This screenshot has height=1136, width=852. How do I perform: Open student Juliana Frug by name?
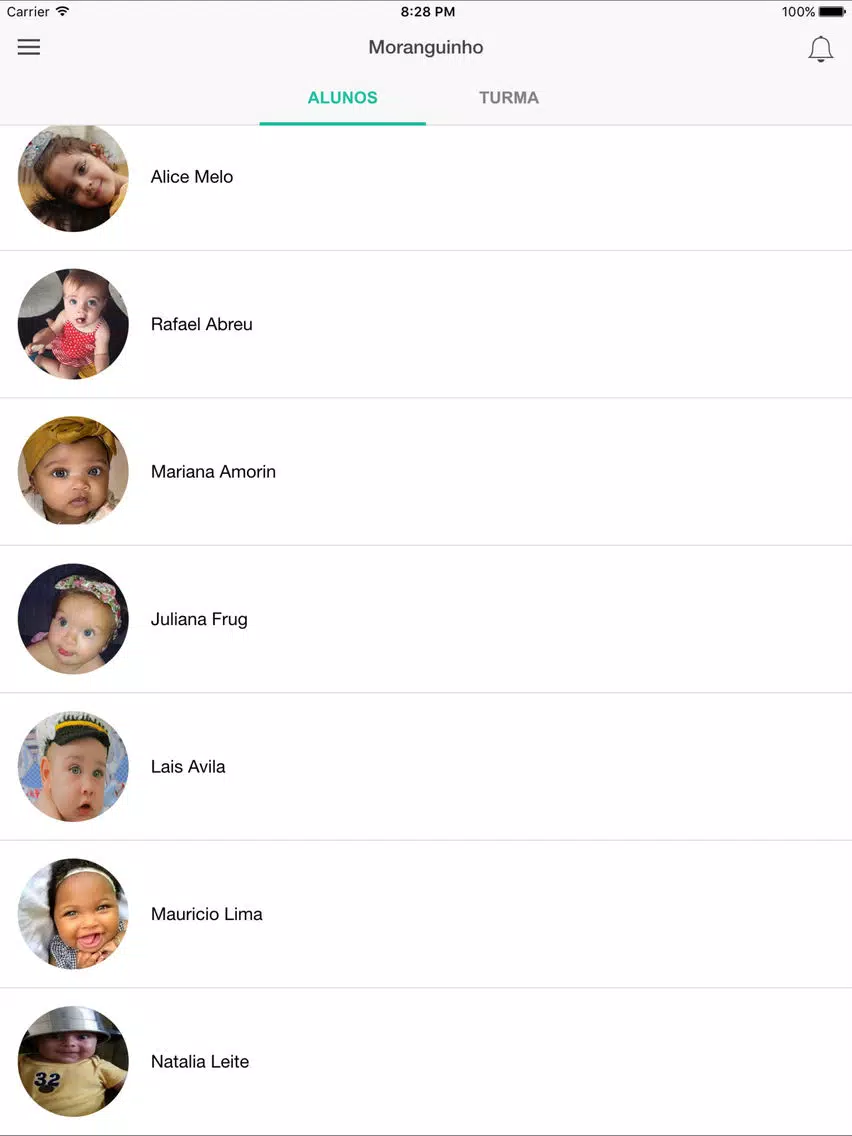(199, 619)
